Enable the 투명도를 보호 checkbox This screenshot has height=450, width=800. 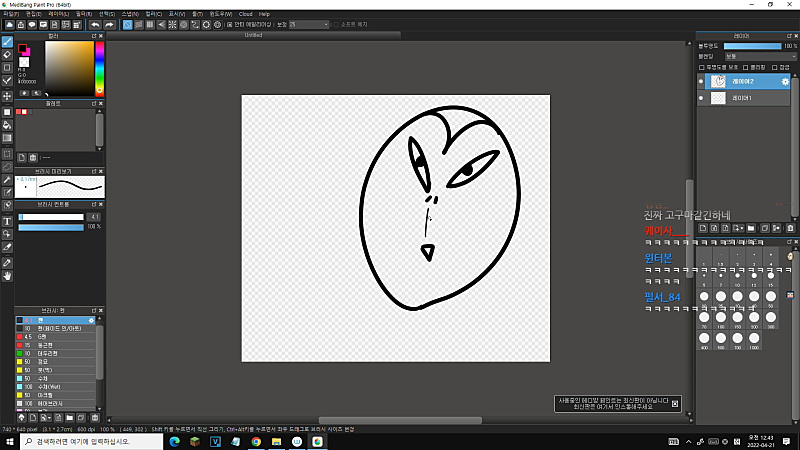[702, 67]
